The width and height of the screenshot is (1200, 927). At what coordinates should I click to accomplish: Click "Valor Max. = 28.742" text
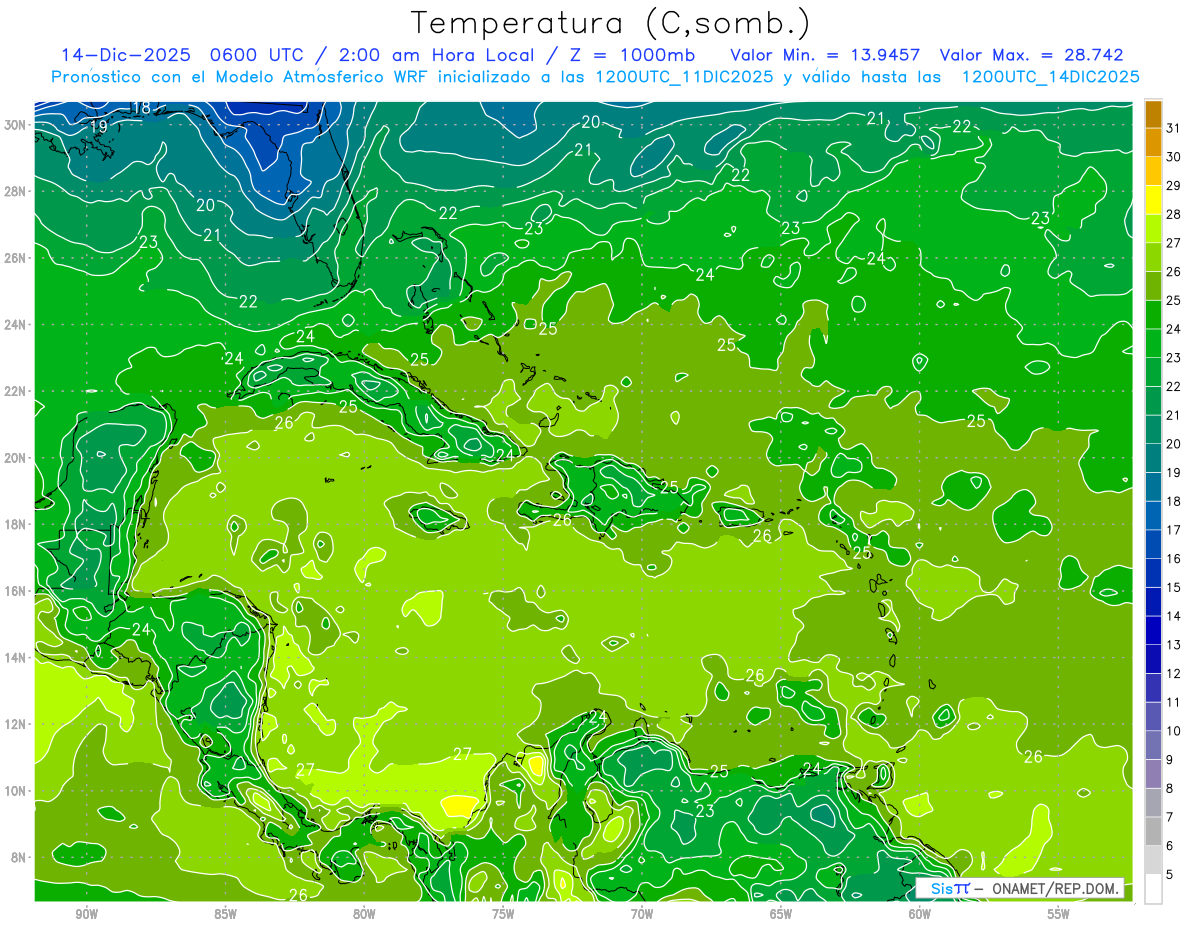(x=1031, y=55)
